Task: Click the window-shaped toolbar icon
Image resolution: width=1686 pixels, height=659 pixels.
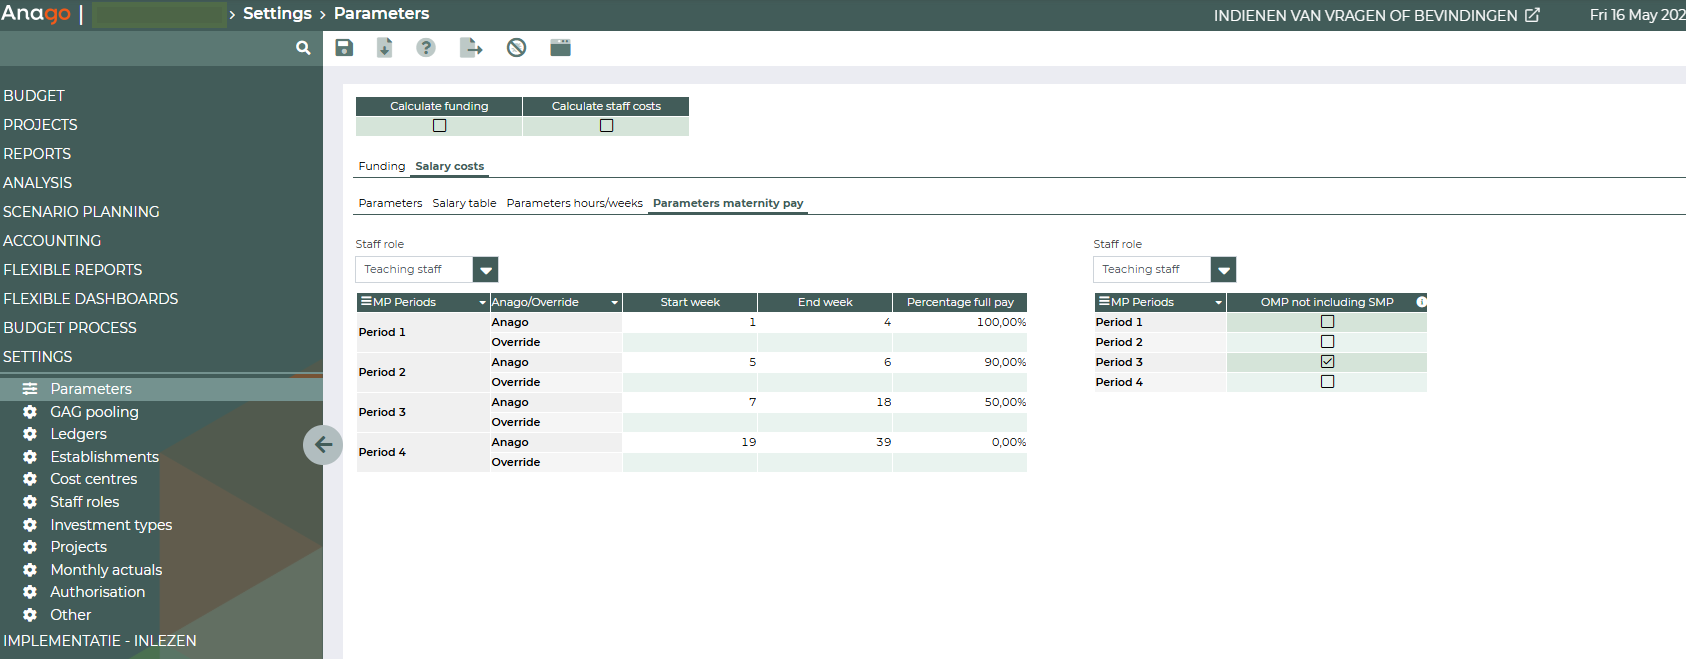Action: (560, 48)
